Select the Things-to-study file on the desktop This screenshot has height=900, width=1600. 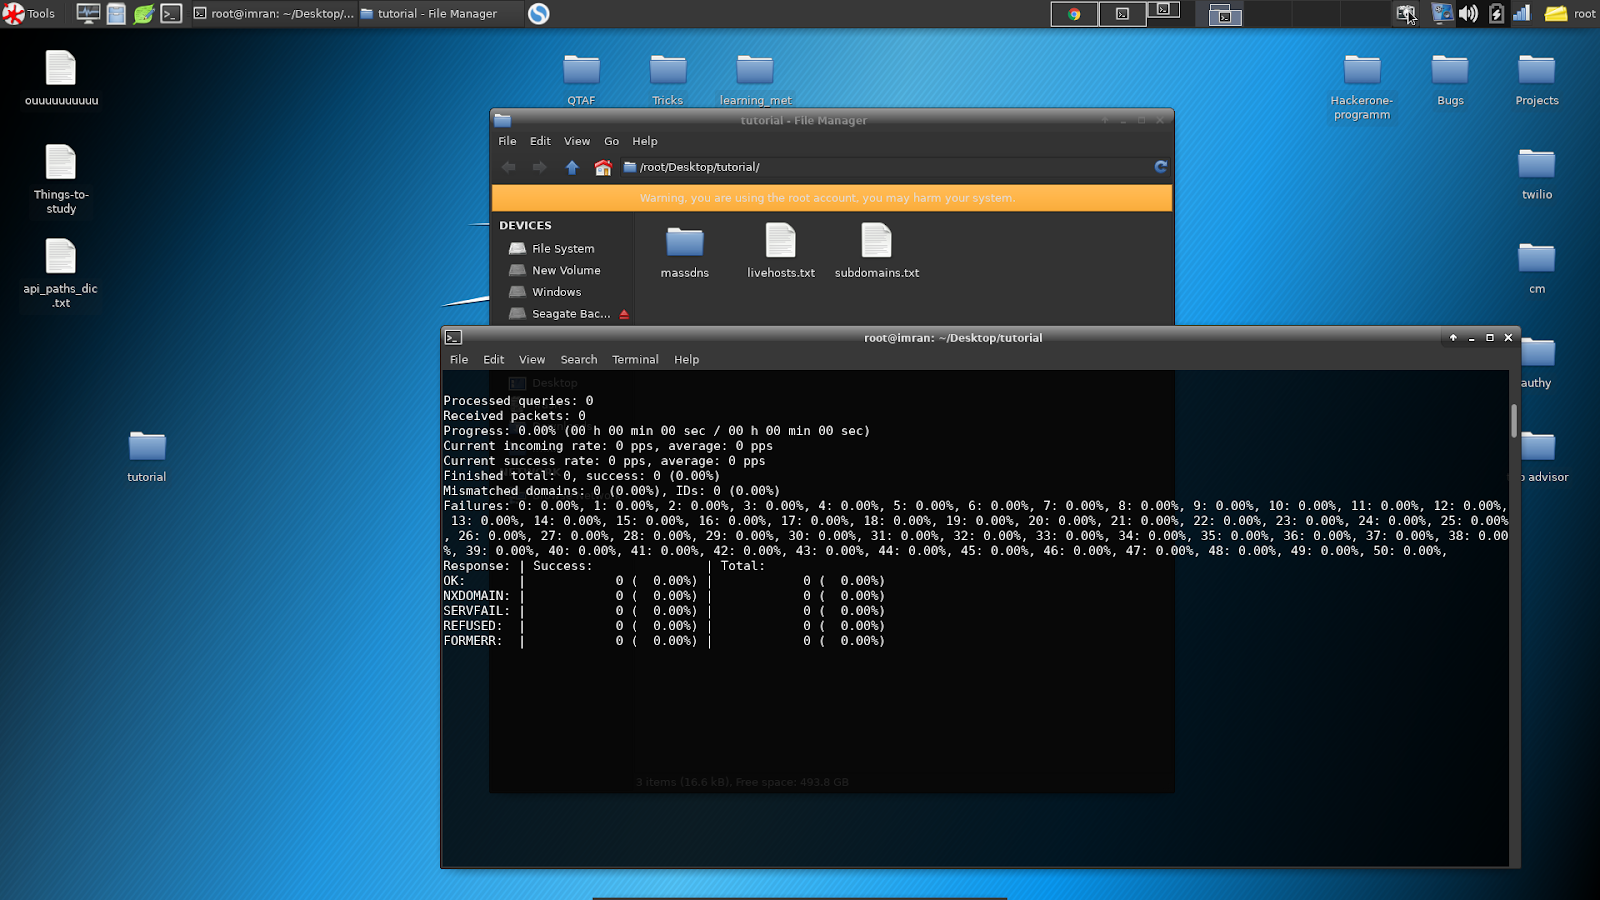click(61, 179)
